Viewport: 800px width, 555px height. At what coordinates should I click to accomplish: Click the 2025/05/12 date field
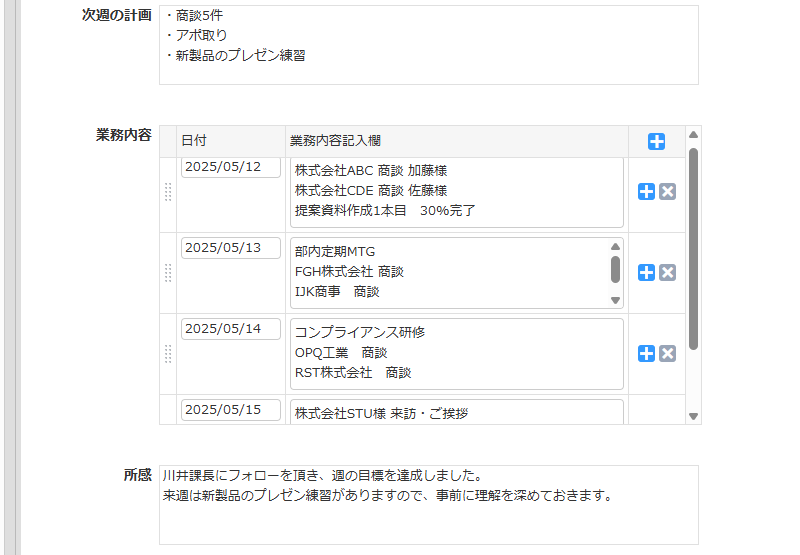click(230, 167)
